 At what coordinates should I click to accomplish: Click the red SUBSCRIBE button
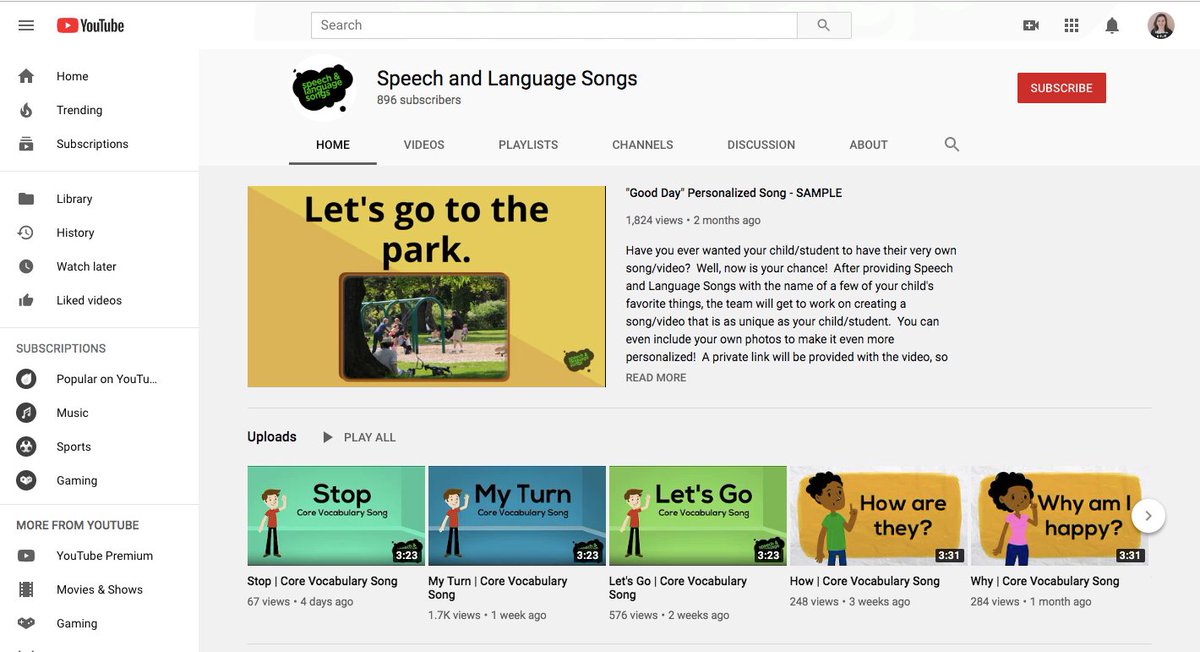[x=1061, y=88]
